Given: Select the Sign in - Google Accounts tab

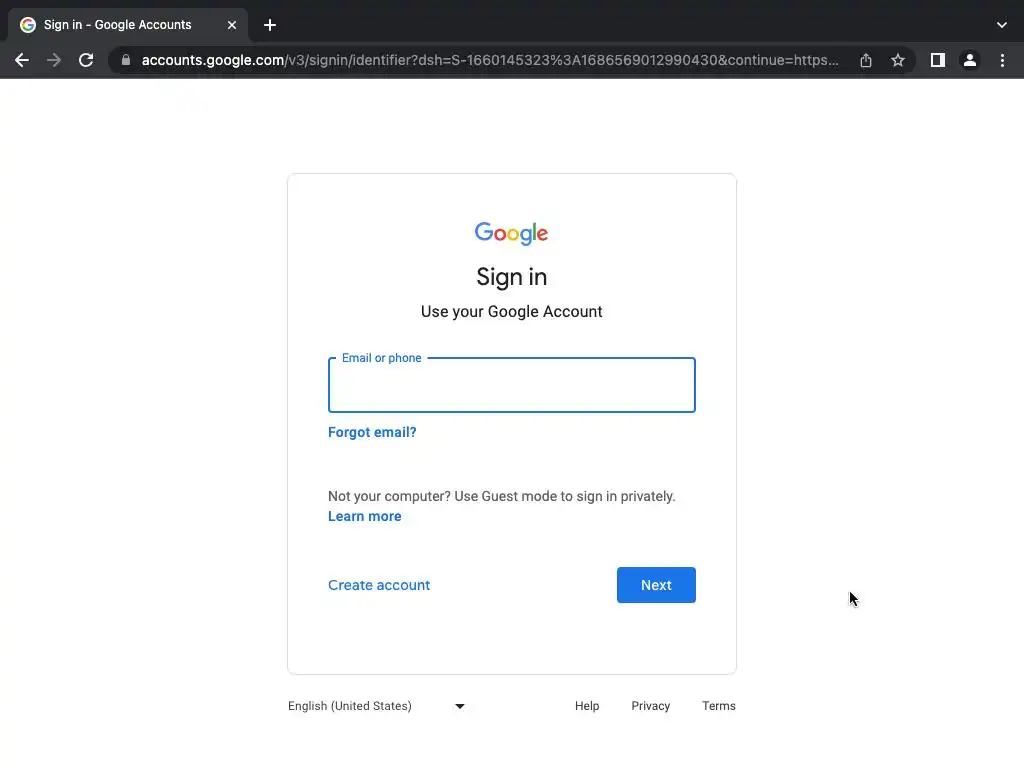Looking at the screenshot, I should coord(118,25).
